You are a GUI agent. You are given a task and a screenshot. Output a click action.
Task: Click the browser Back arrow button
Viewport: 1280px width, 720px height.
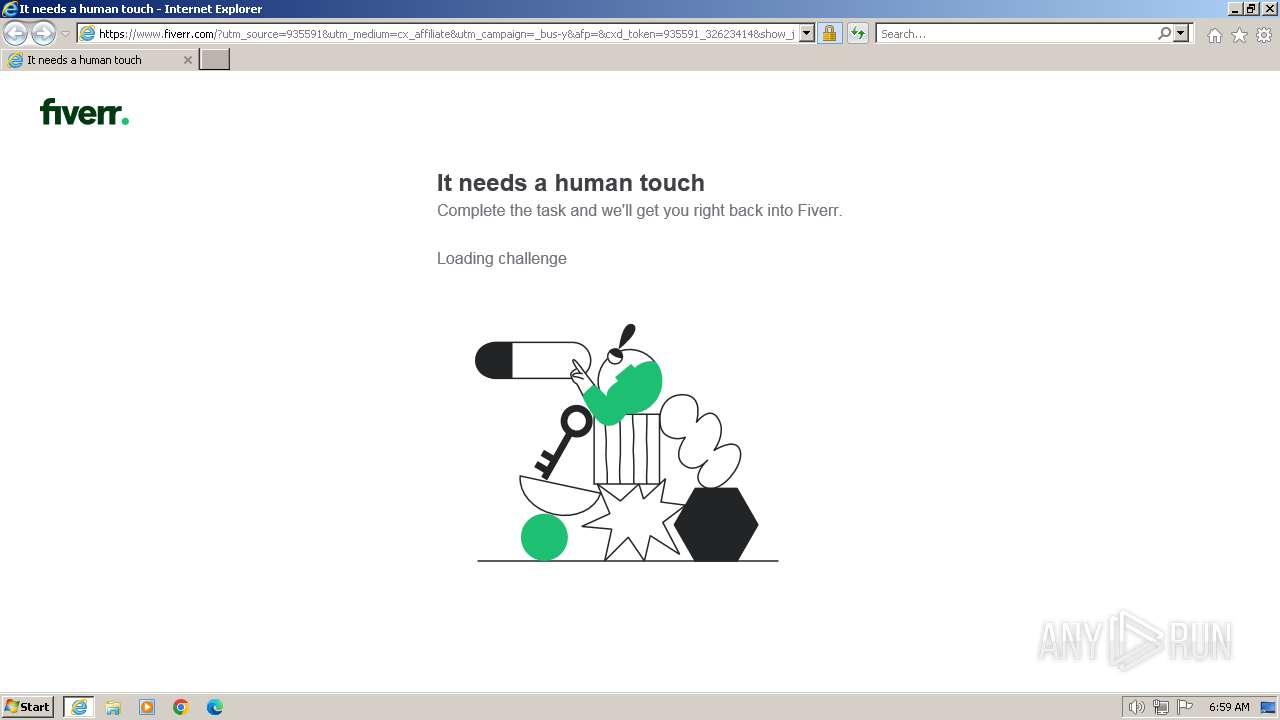tap(15, 34)
